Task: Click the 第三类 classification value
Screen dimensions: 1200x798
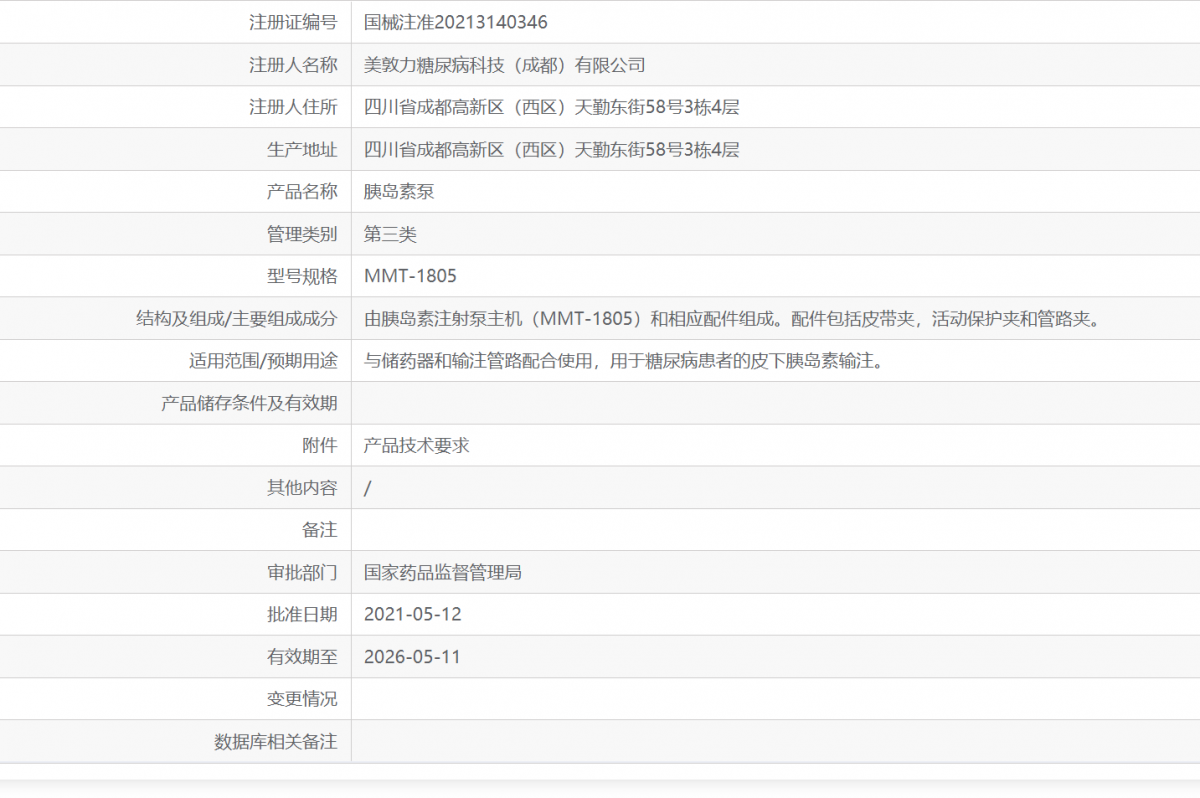Action: pos(388,233)
